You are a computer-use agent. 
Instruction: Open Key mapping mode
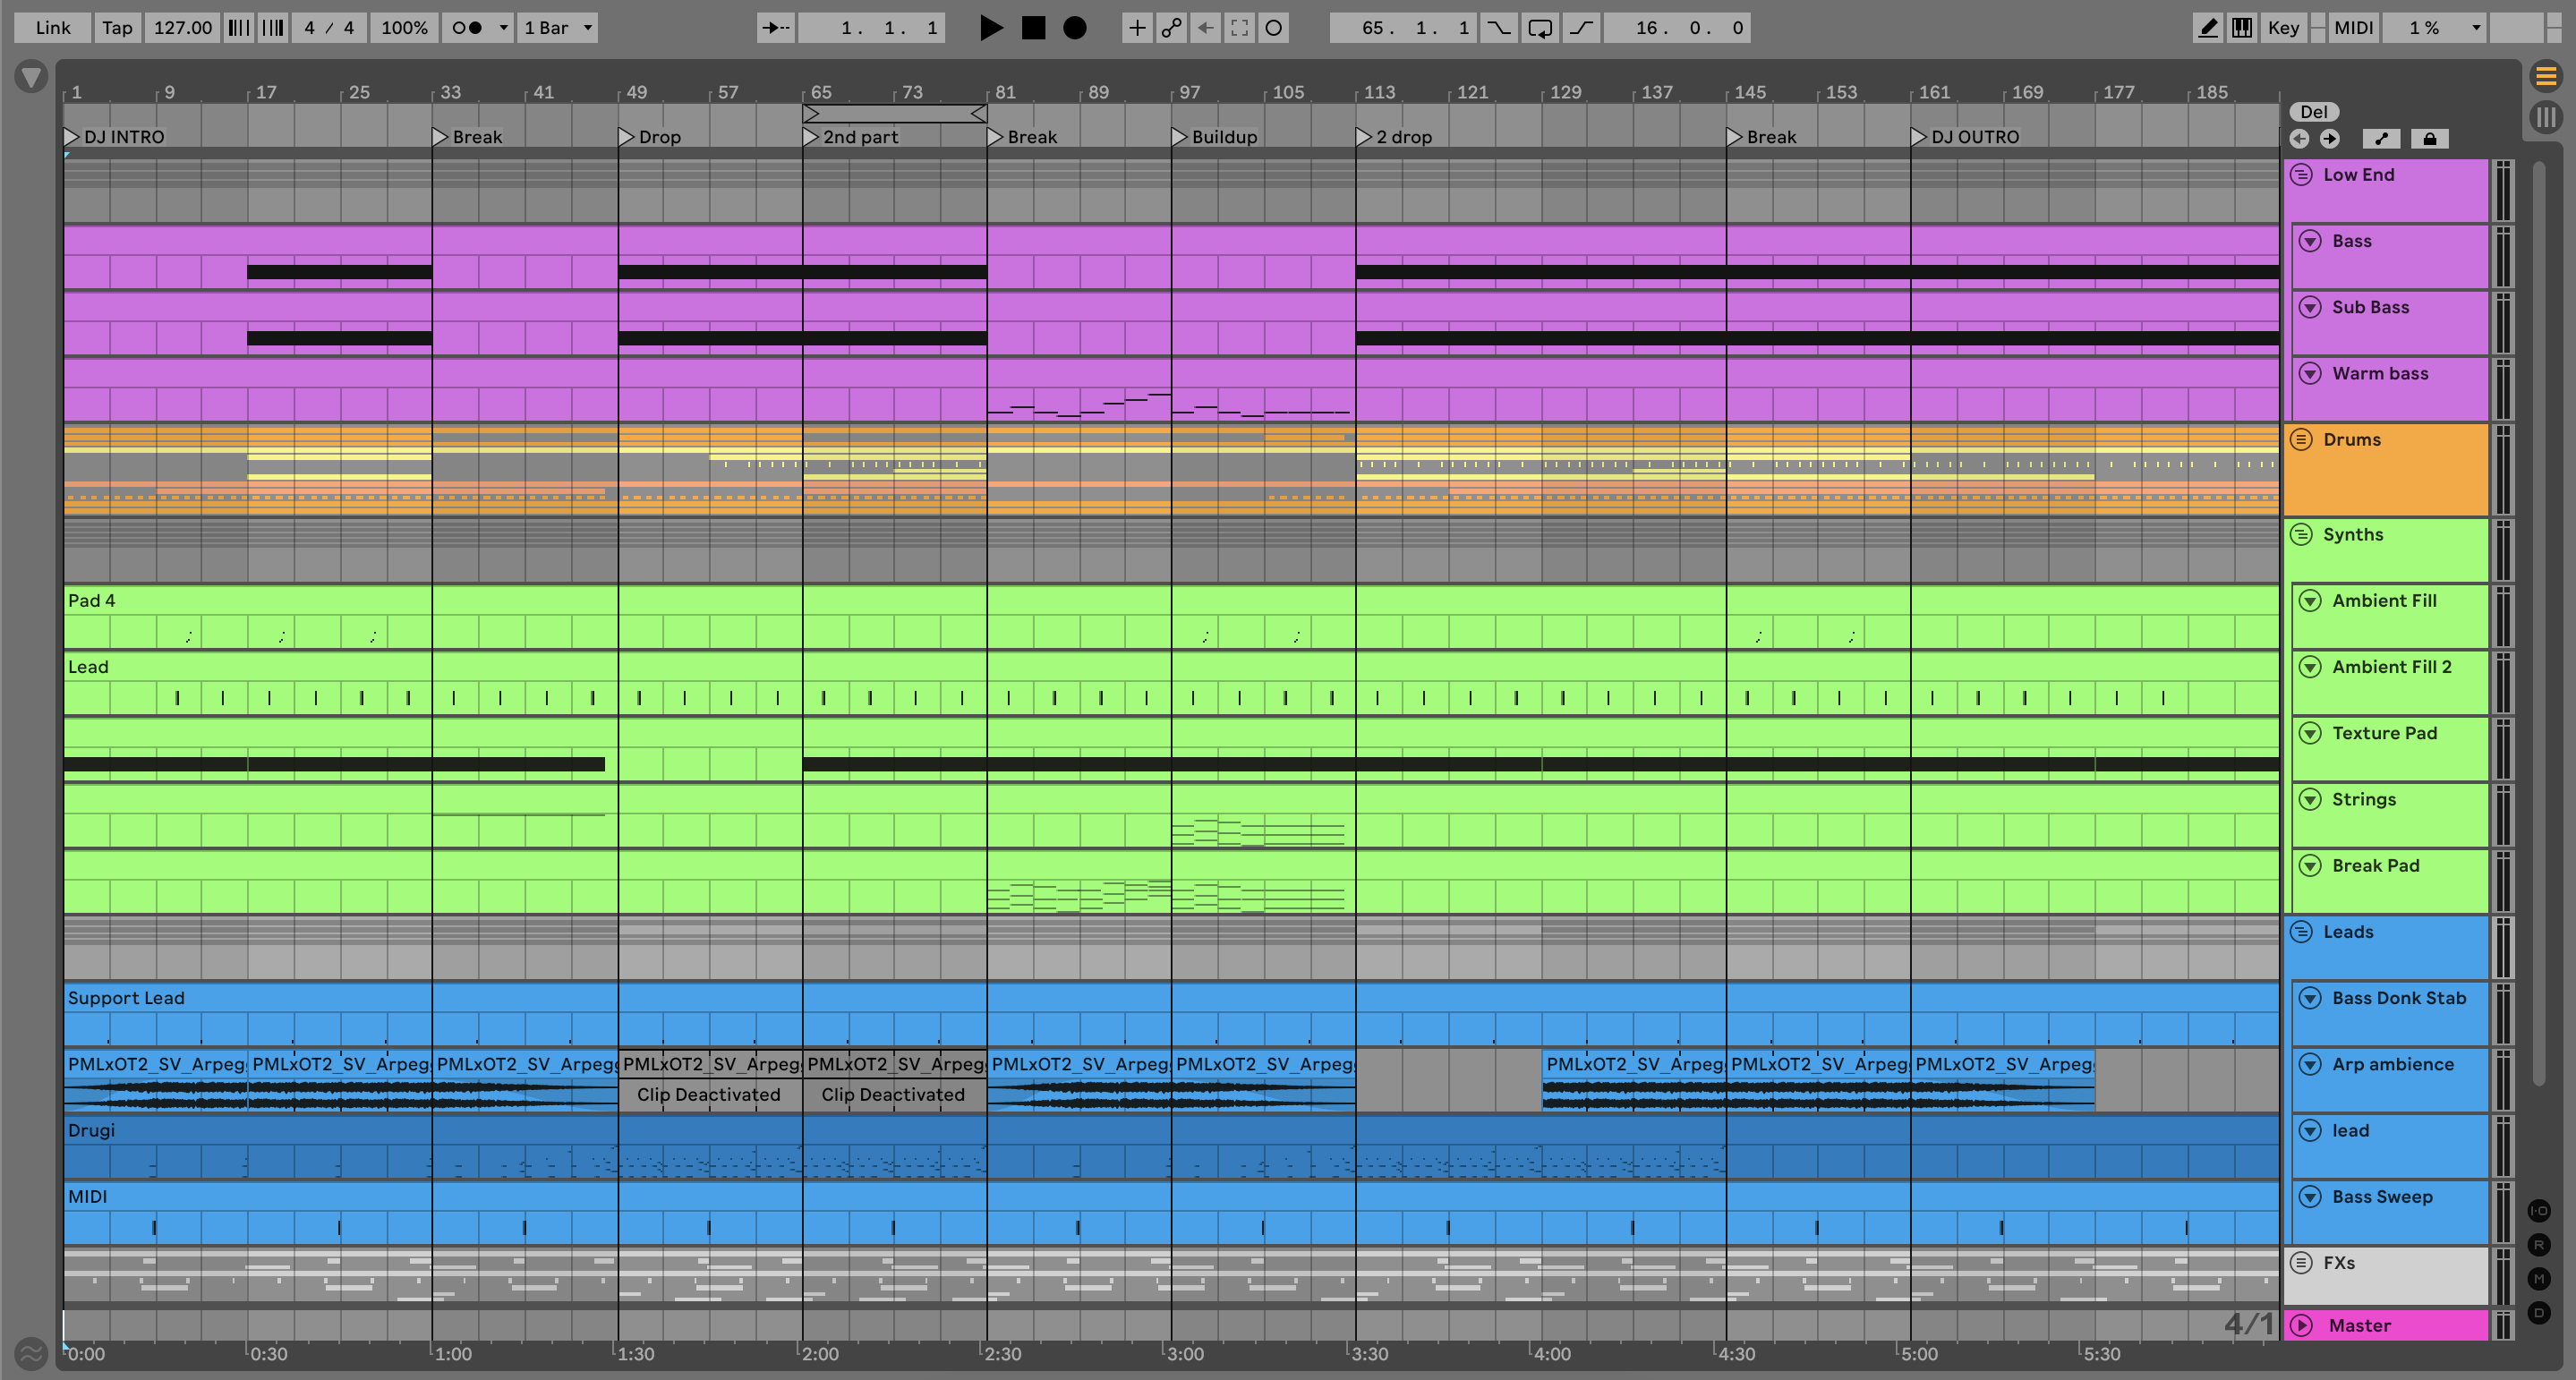click(2283, 28)
